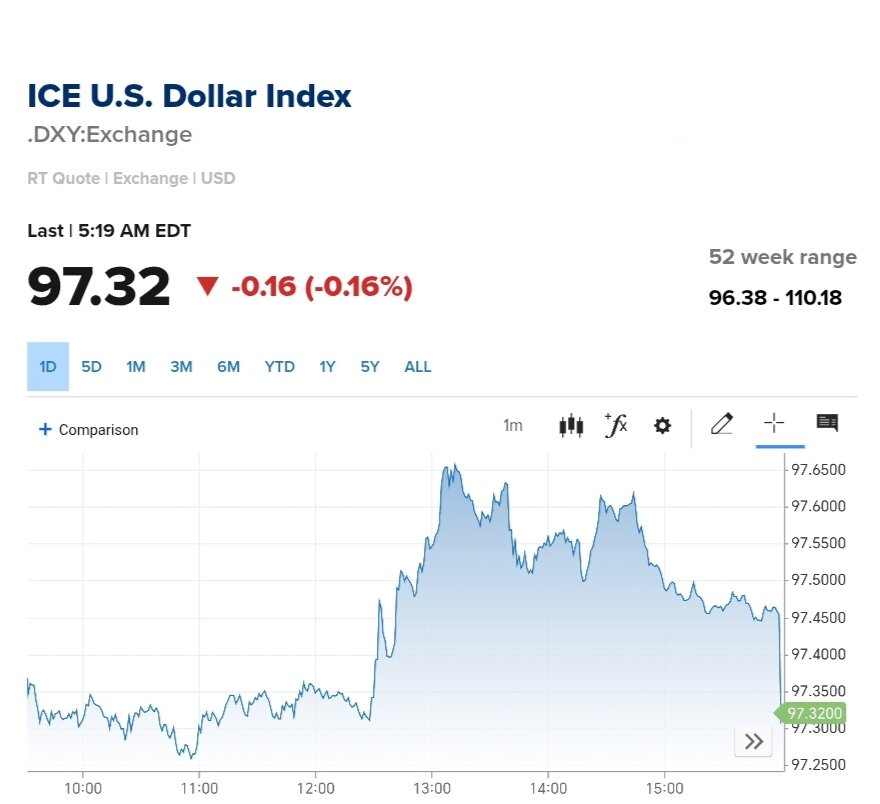This screenshot has width=880, height=804.
Task: Open the studies (fx) indicator menu
Action: tap(616, 425)
